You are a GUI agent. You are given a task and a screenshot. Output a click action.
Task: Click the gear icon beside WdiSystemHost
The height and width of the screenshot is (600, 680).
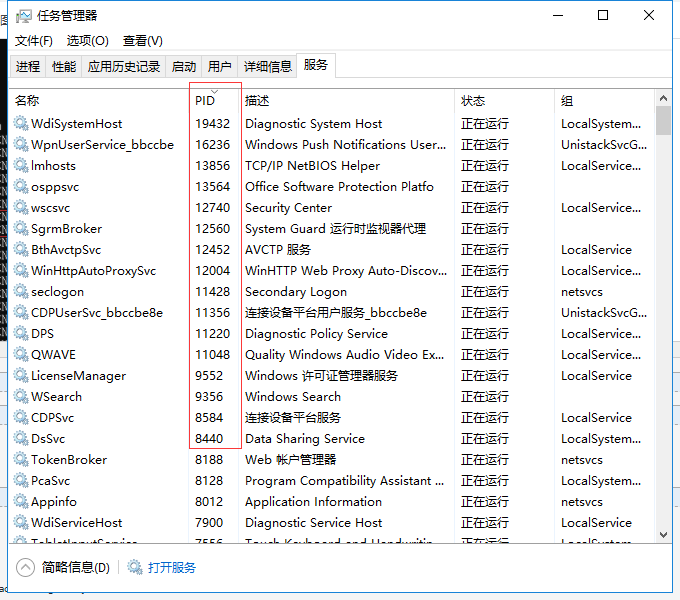point(20,124)
